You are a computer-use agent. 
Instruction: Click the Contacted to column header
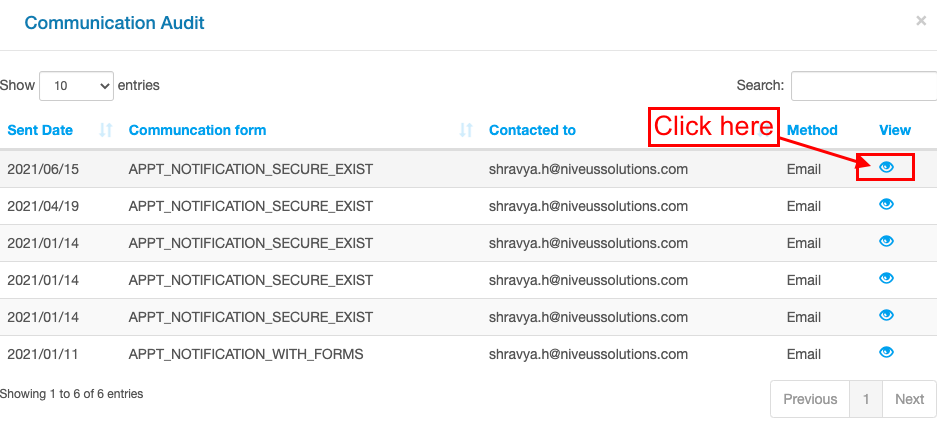[532, 130]
